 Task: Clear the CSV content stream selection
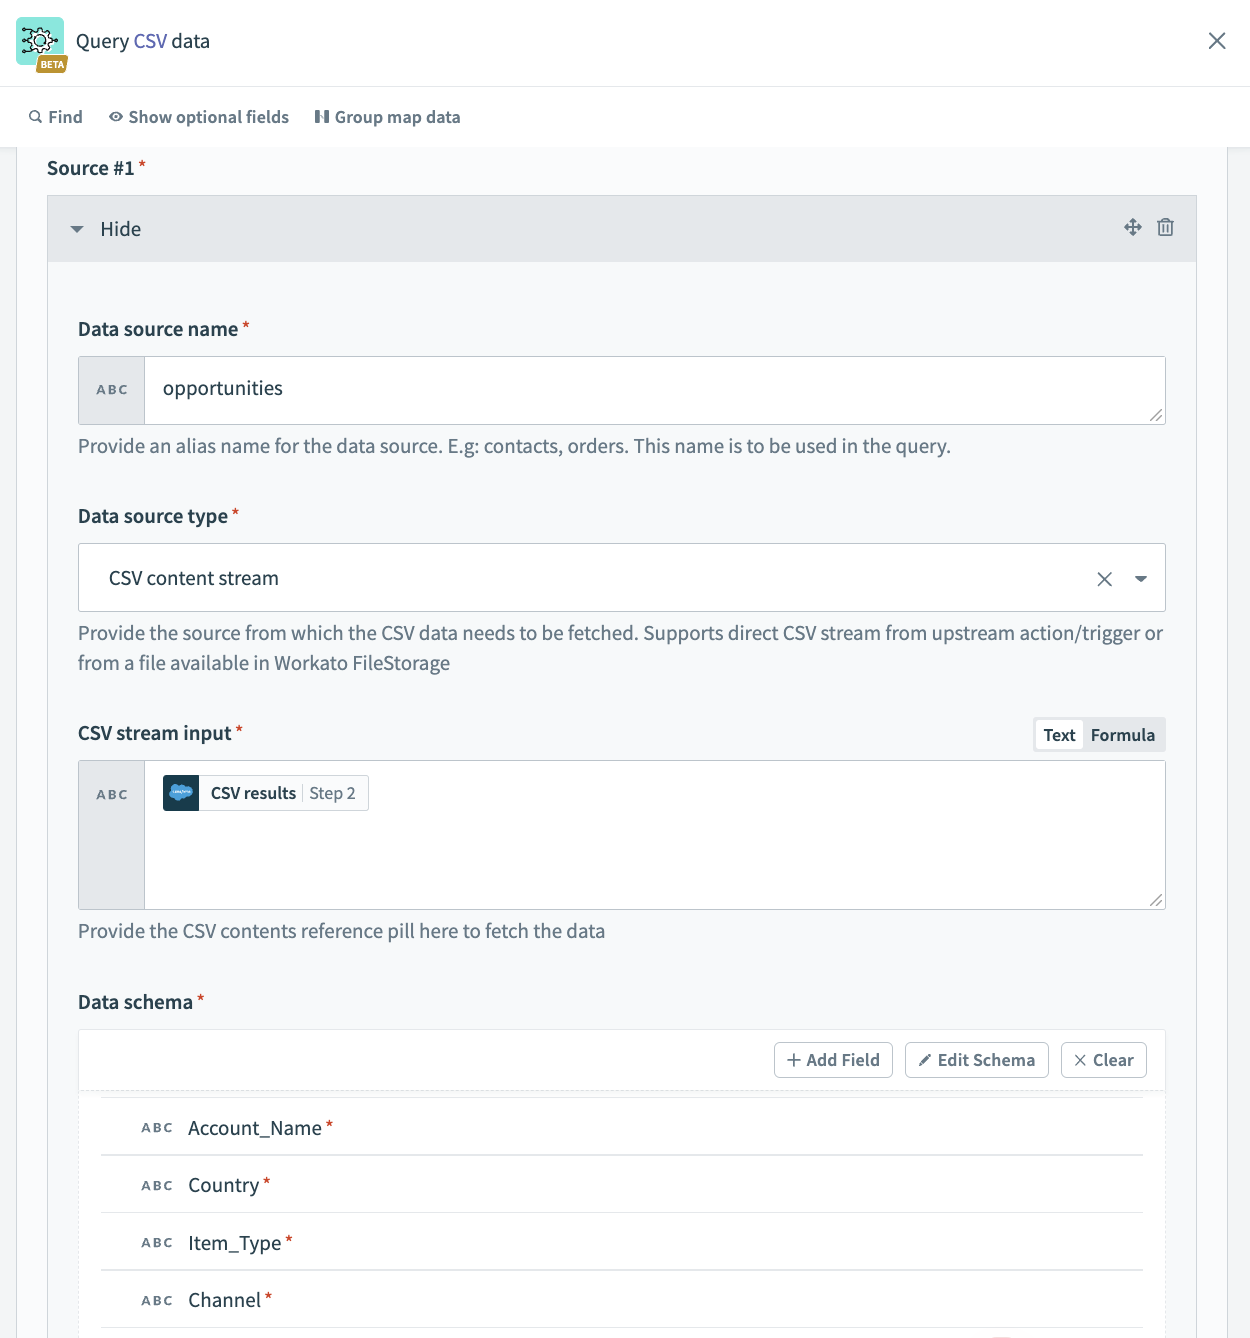click(1104, 579)
